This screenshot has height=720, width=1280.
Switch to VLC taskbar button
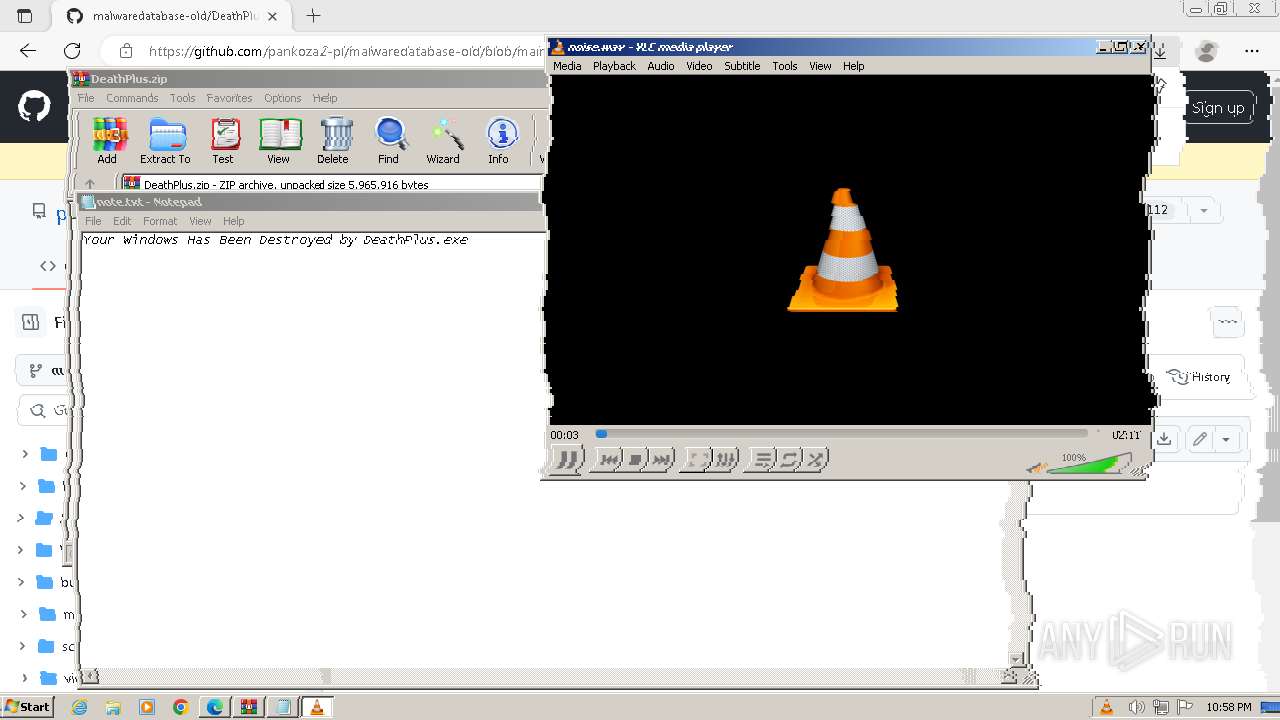pos(317,707)
